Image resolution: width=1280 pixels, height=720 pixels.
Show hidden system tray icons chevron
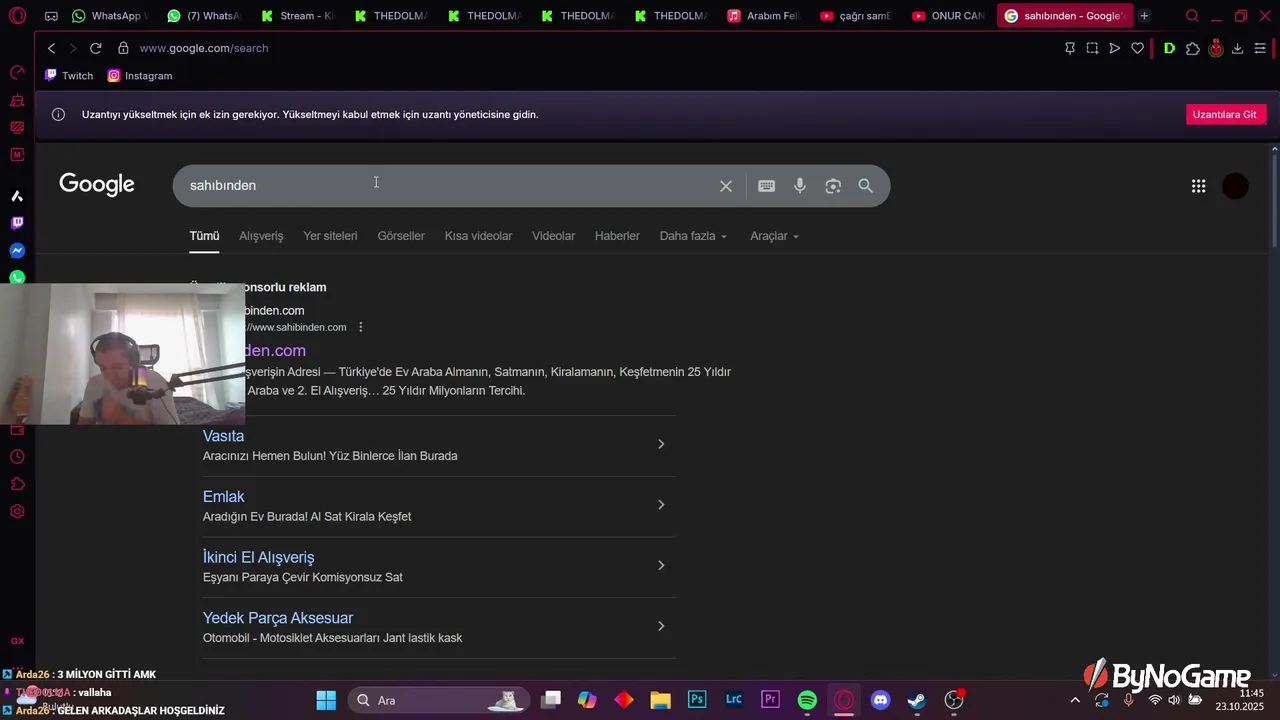[1075, 701]
